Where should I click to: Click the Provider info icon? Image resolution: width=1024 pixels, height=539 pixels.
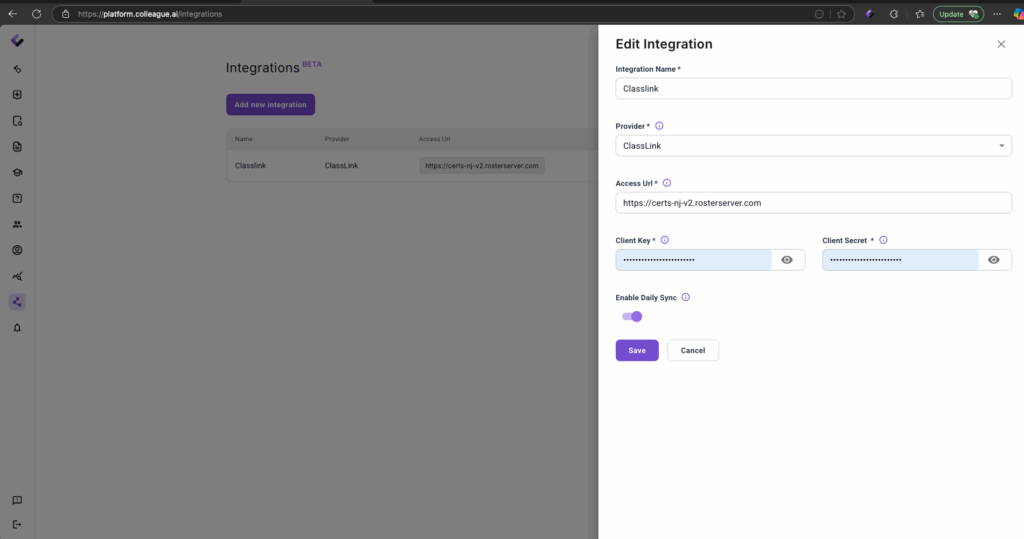[659, 126]
